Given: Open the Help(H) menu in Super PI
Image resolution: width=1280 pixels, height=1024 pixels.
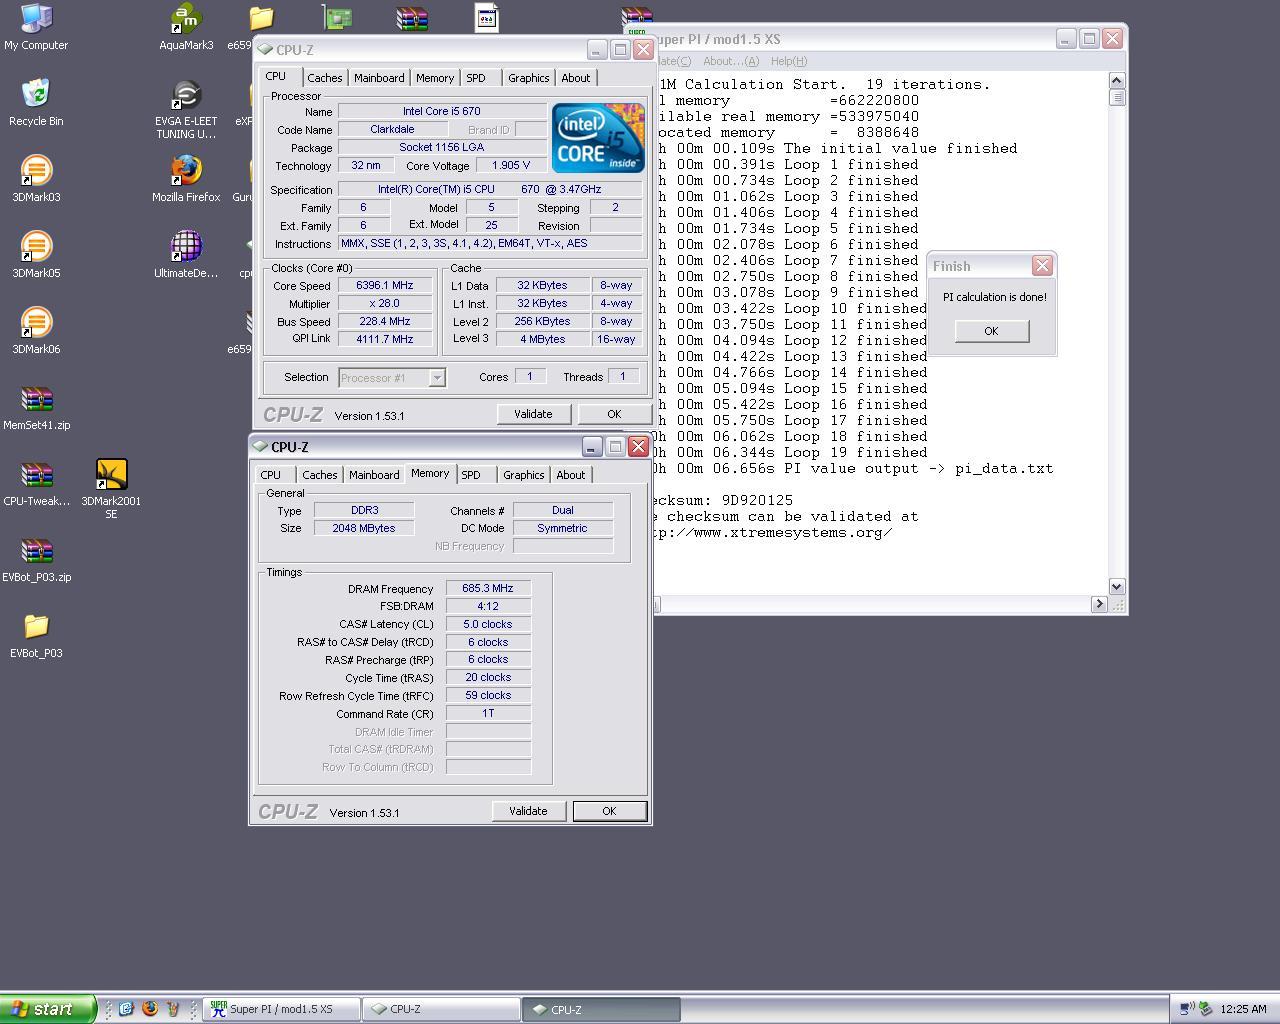Looking at the screenshot, I should (789, 61).
